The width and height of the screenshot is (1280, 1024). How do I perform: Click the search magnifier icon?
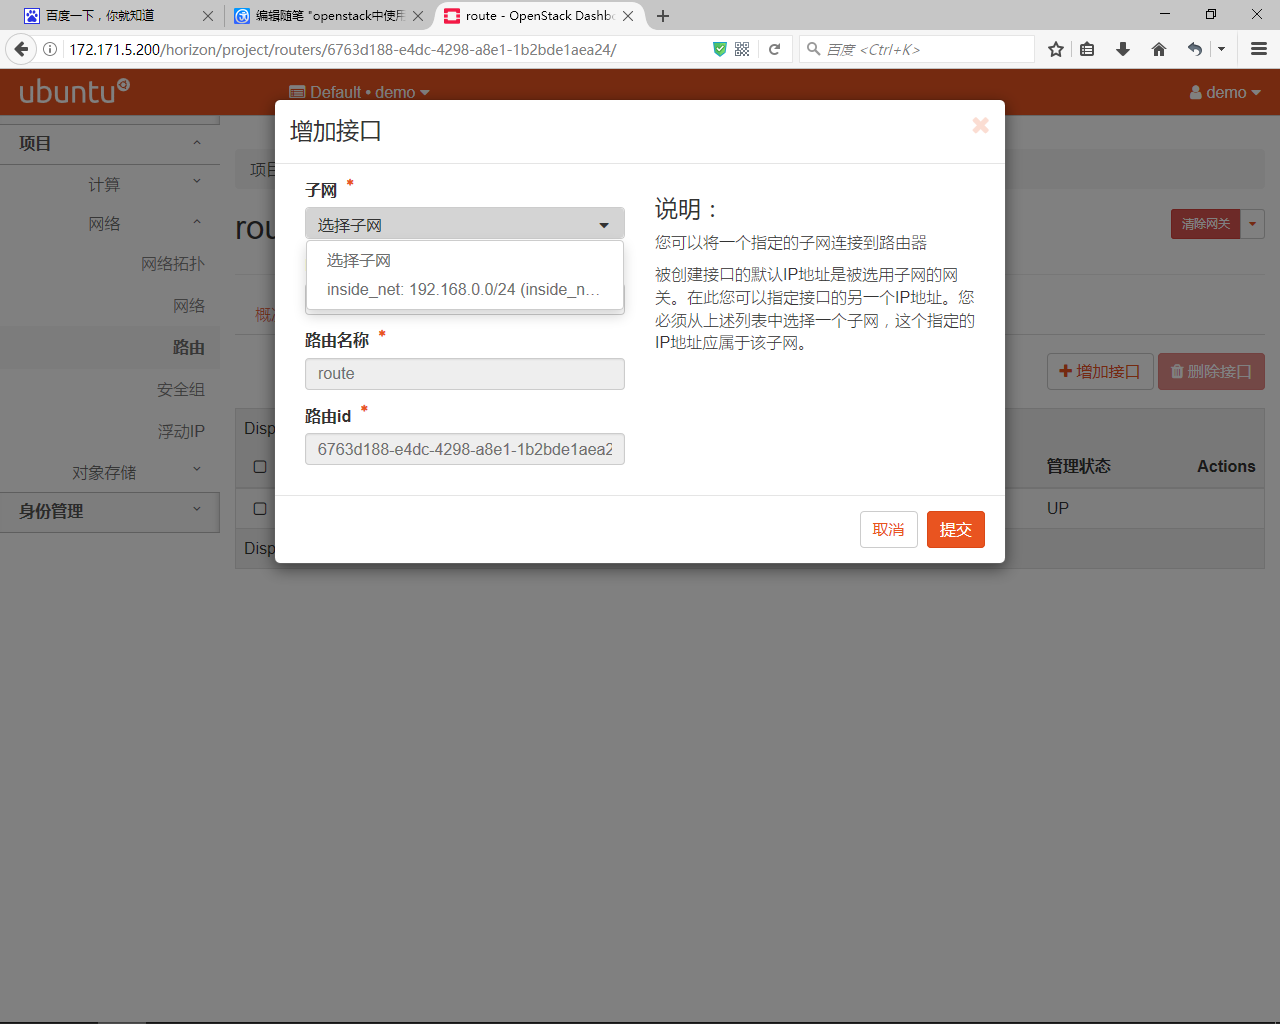(x=814, y=49)
